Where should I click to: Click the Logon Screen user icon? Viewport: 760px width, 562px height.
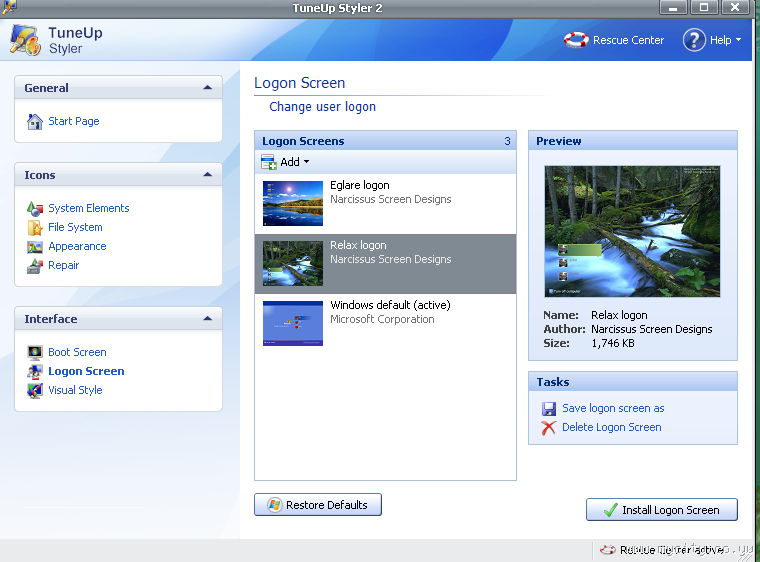point(35,371)
